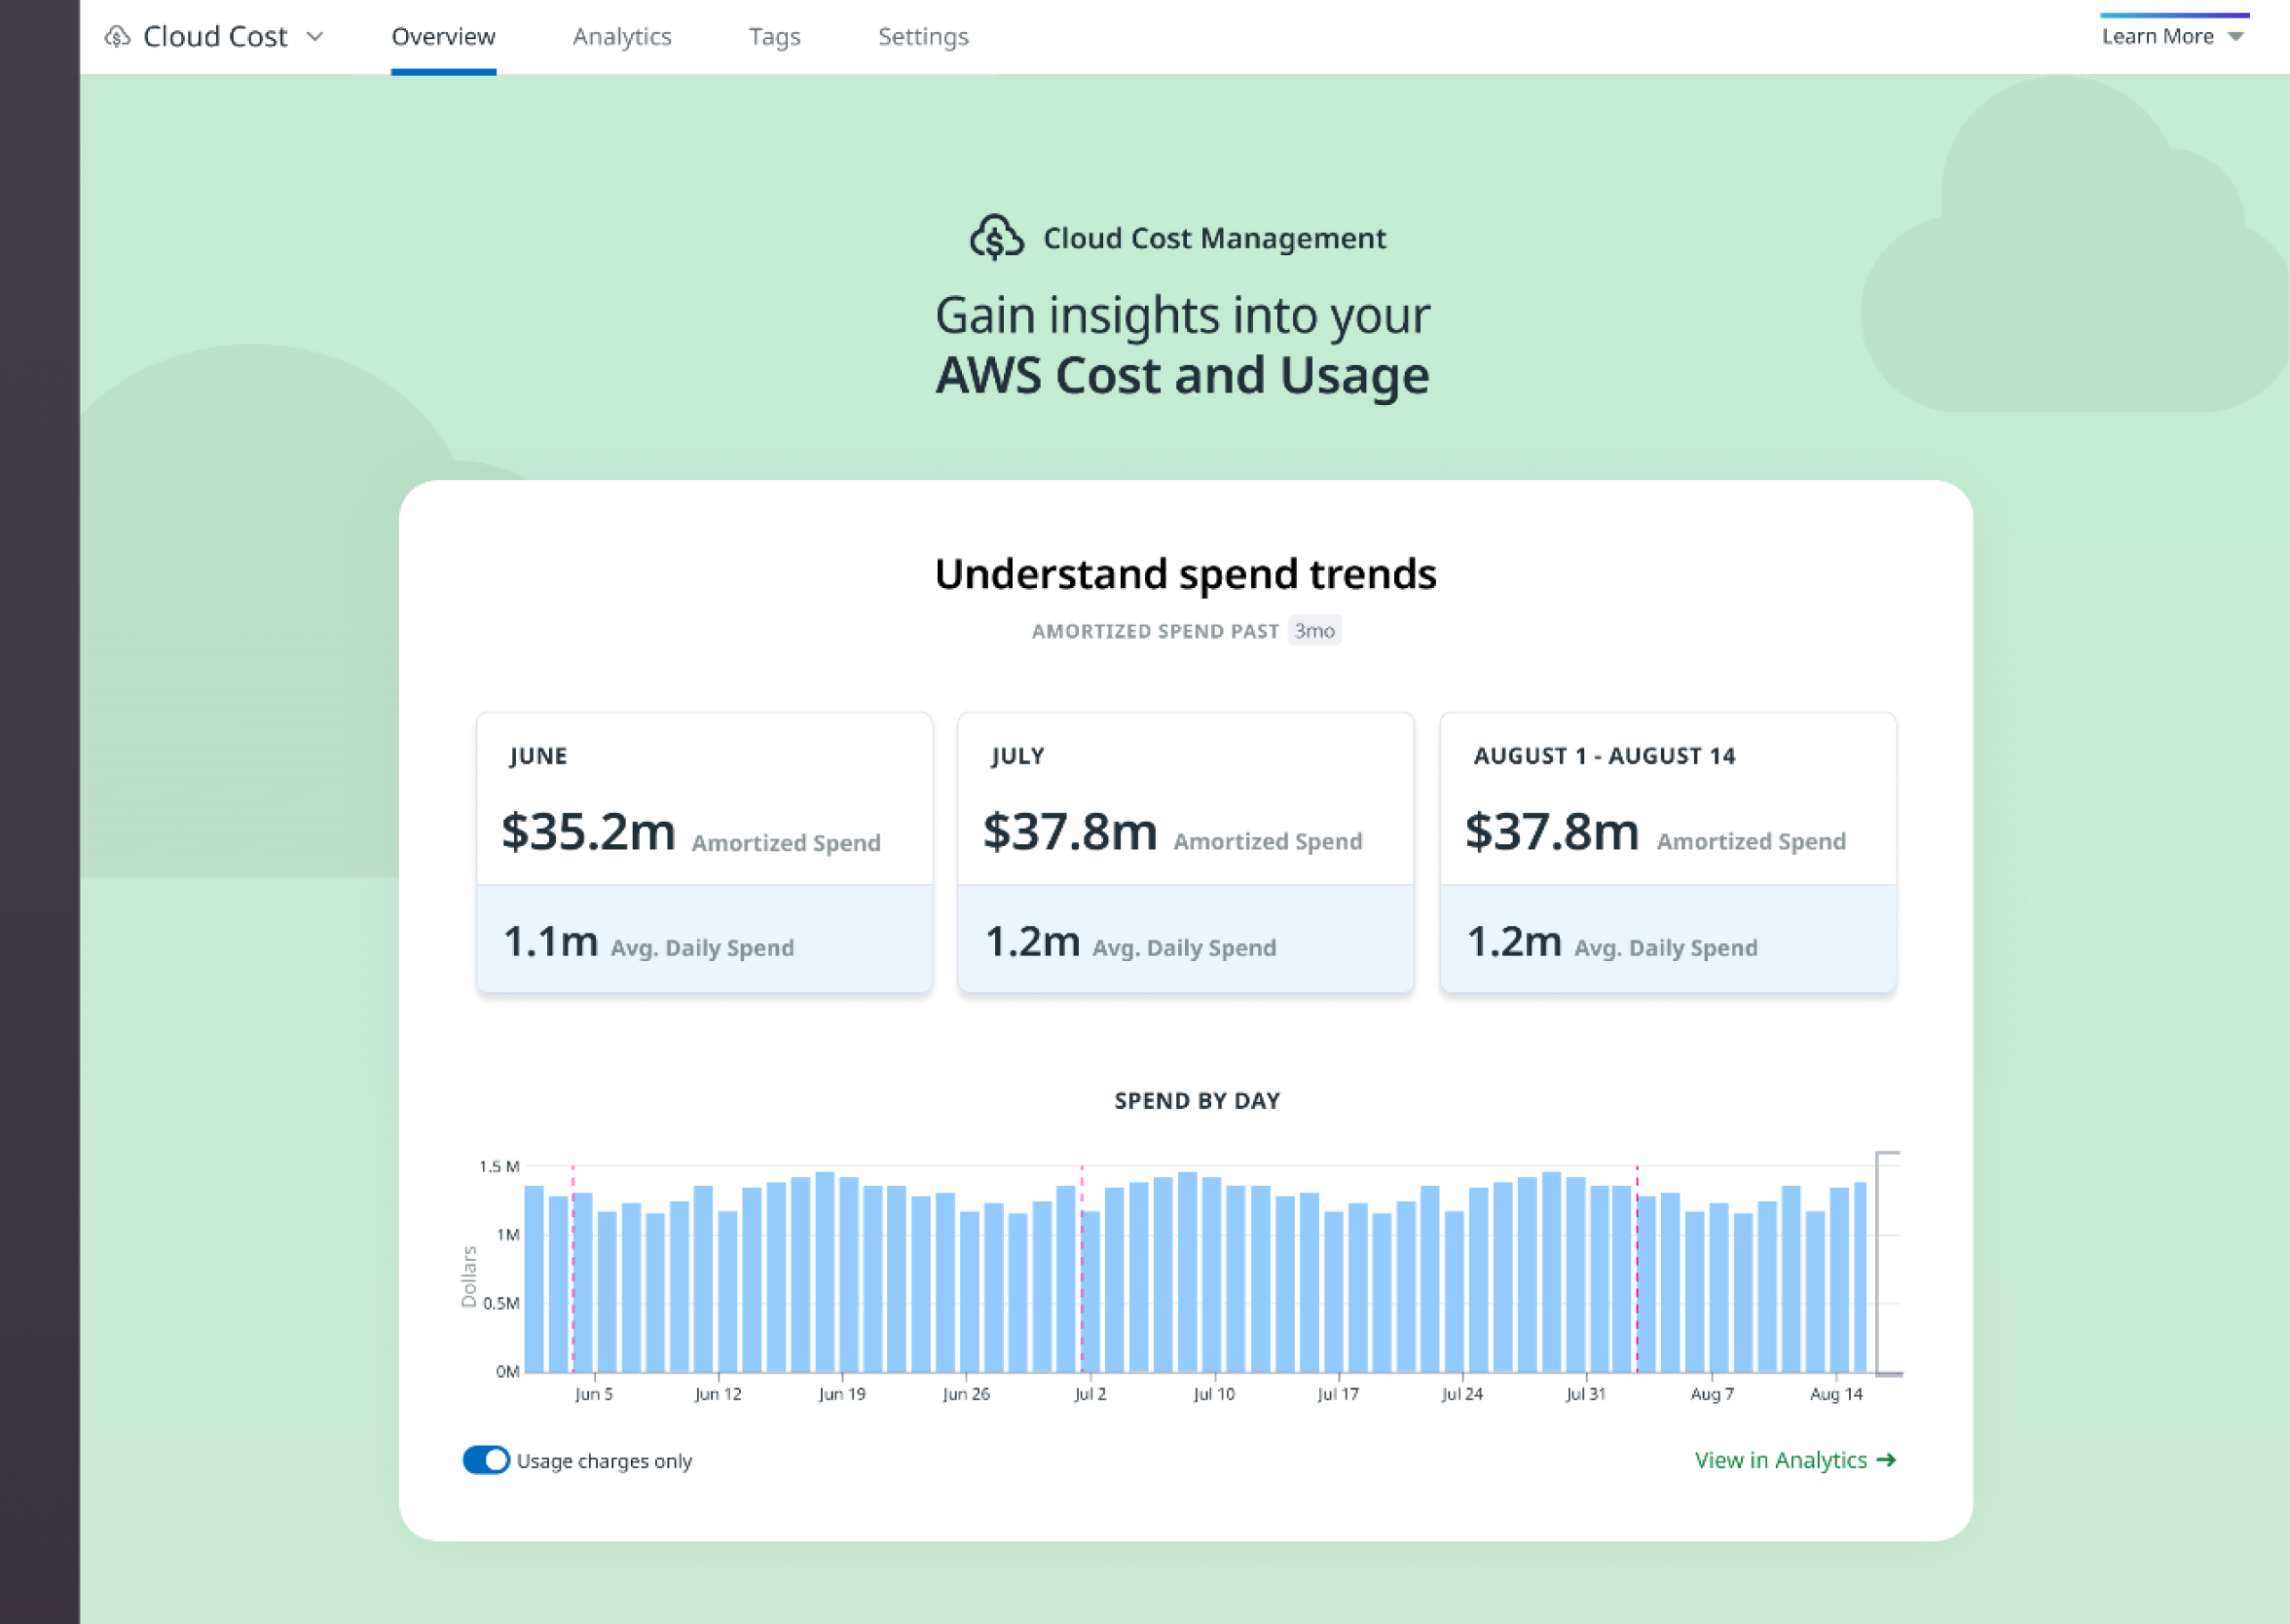Image resolution: width=2290 pixels, height=1624 pixels.
Task: Open the Tags tab
Action: click(x=774, y=37)
